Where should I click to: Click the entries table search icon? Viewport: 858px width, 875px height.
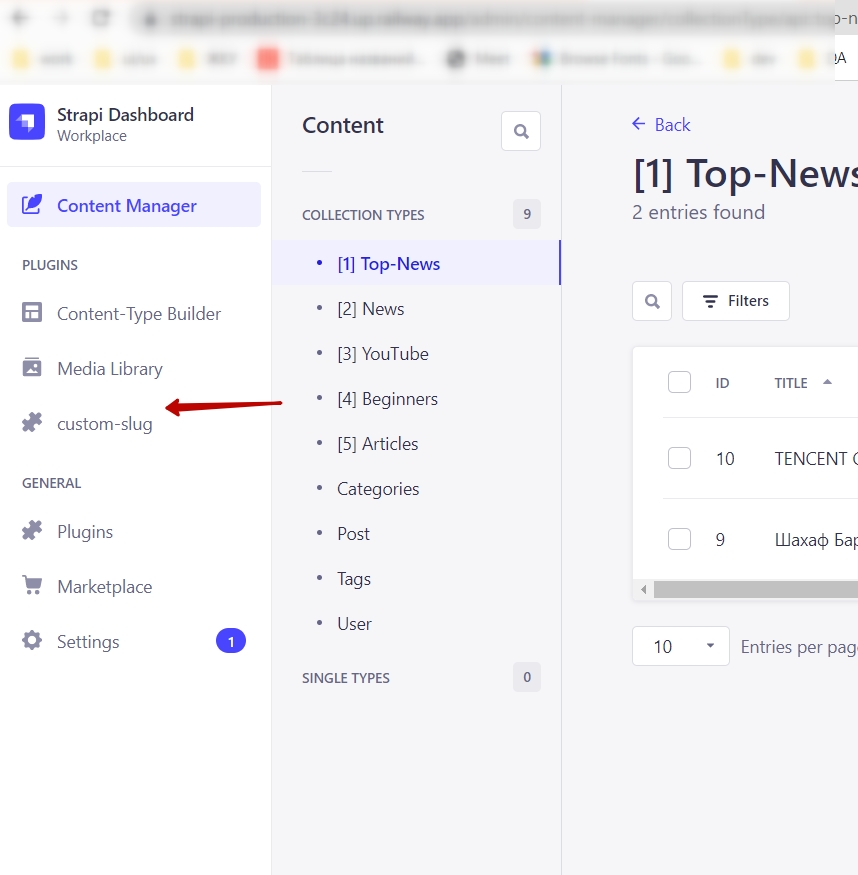pyautogui.click(x=652, y=301)
